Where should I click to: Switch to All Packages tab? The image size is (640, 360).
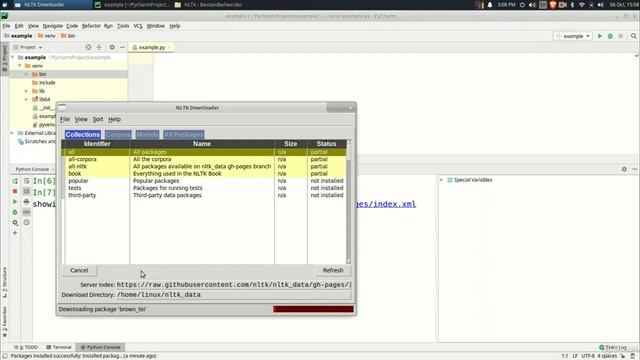click(184, 134)
